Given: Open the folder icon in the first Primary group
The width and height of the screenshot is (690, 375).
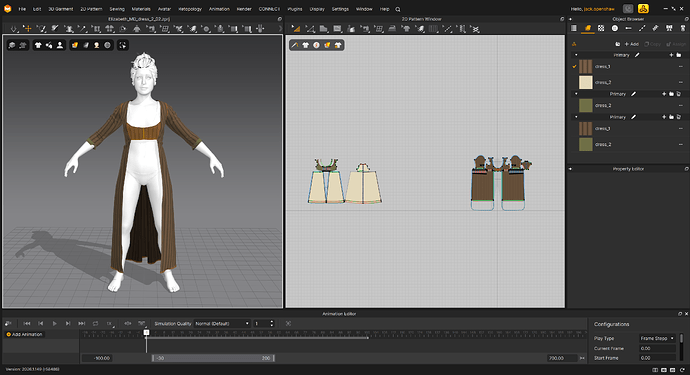Looking at the screenshot, I should tap(679, 55).
